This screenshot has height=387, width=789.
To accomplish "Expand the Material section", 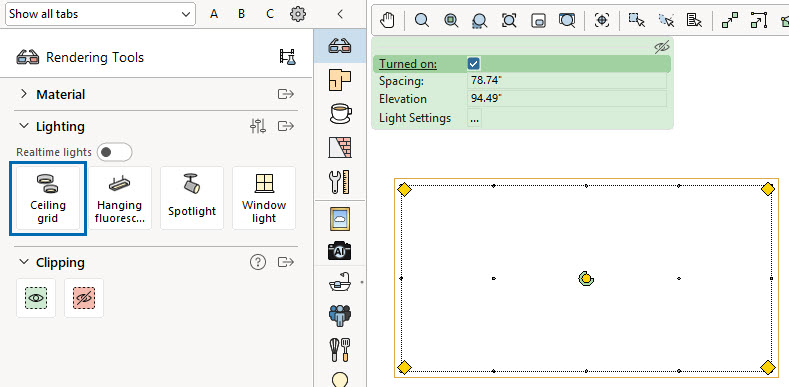I will tap(24, 94).
